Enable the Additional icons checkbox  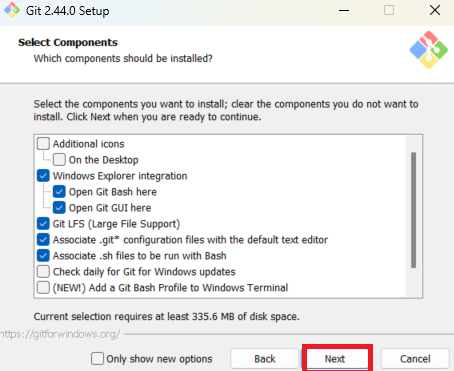43,144
